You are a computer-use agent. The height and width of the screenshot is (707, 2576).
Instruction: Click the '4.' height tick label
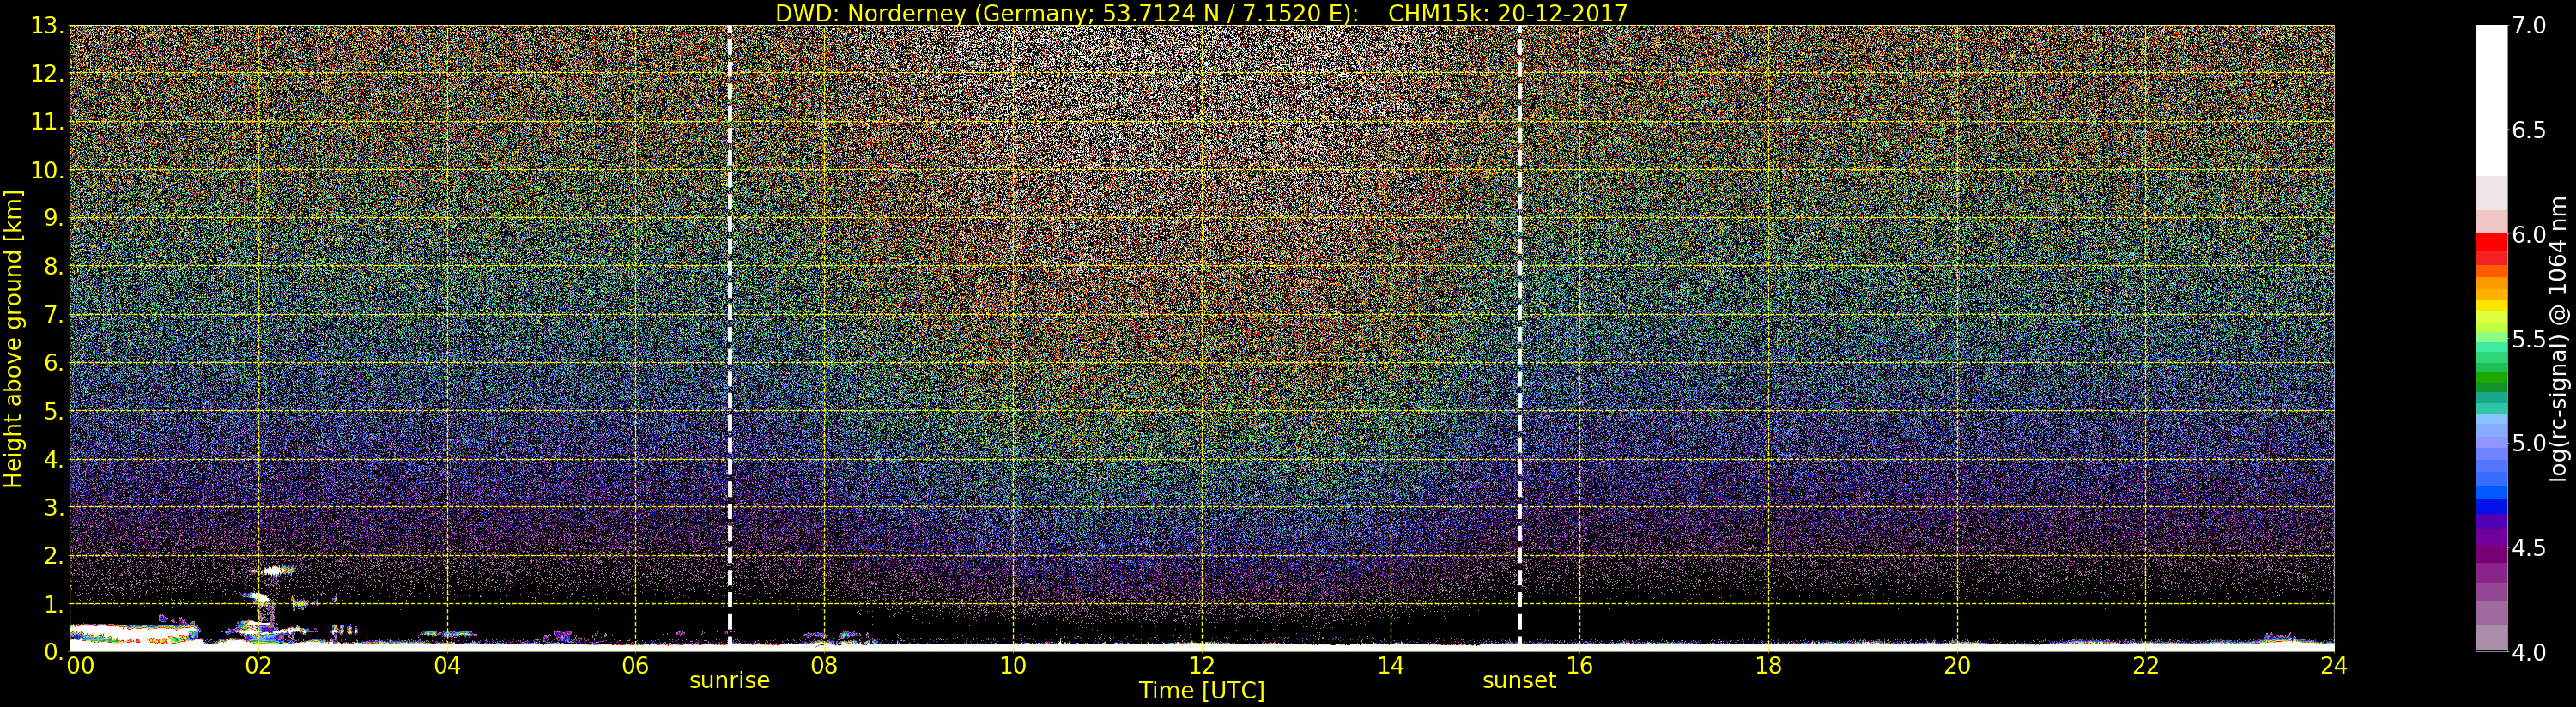click(x=54, y=460)
